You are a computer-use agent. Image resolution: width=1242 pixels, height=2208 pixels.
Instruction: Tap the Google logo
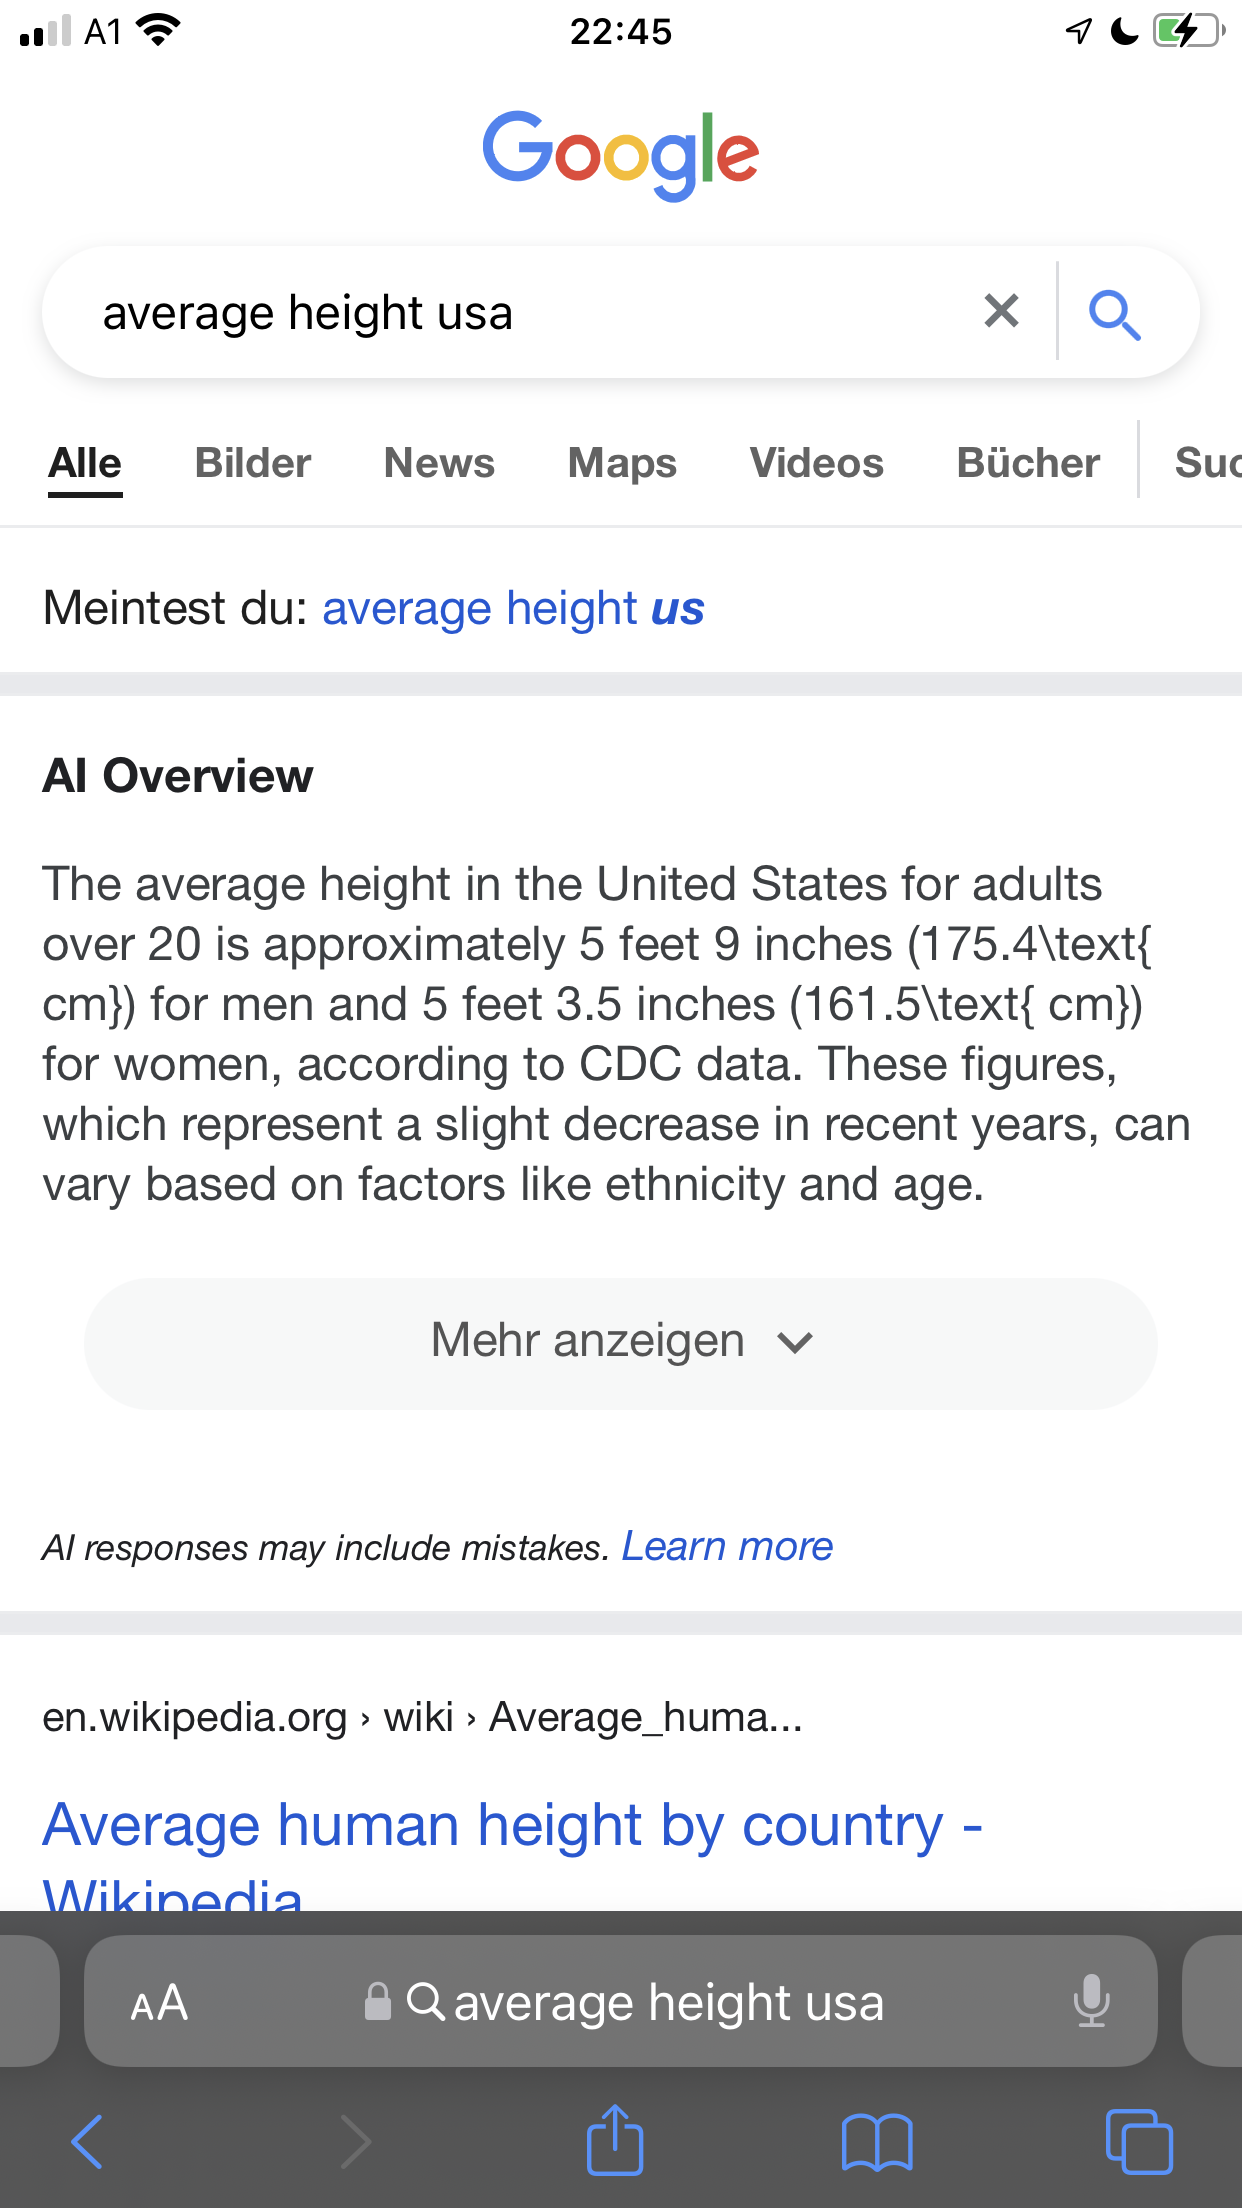click(x=621, y=154)
